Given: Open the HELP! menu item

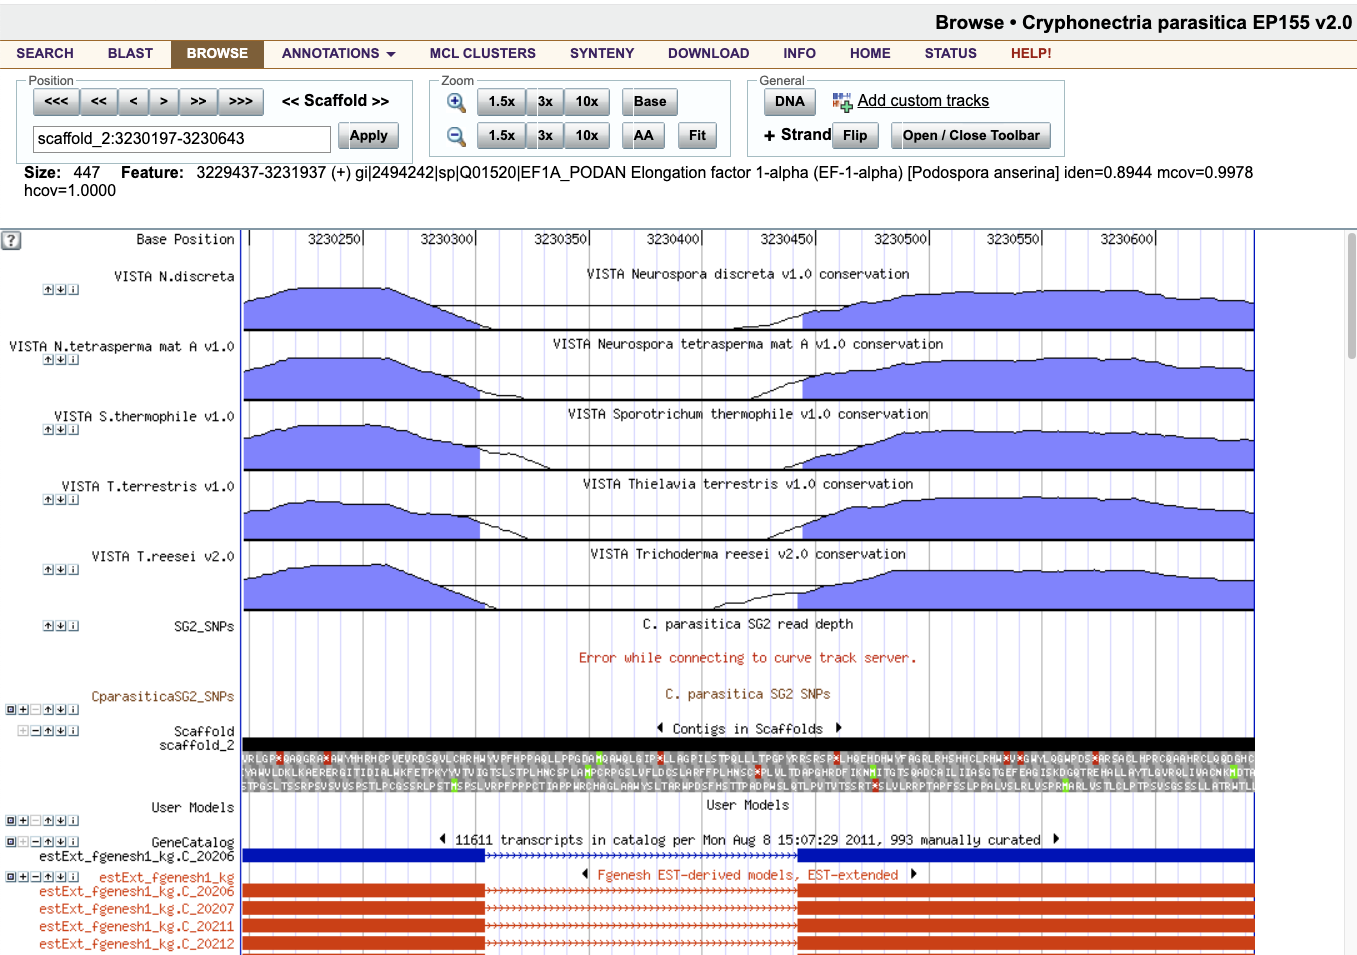Looking at the screenshot, I should [x=1031, y=54].
